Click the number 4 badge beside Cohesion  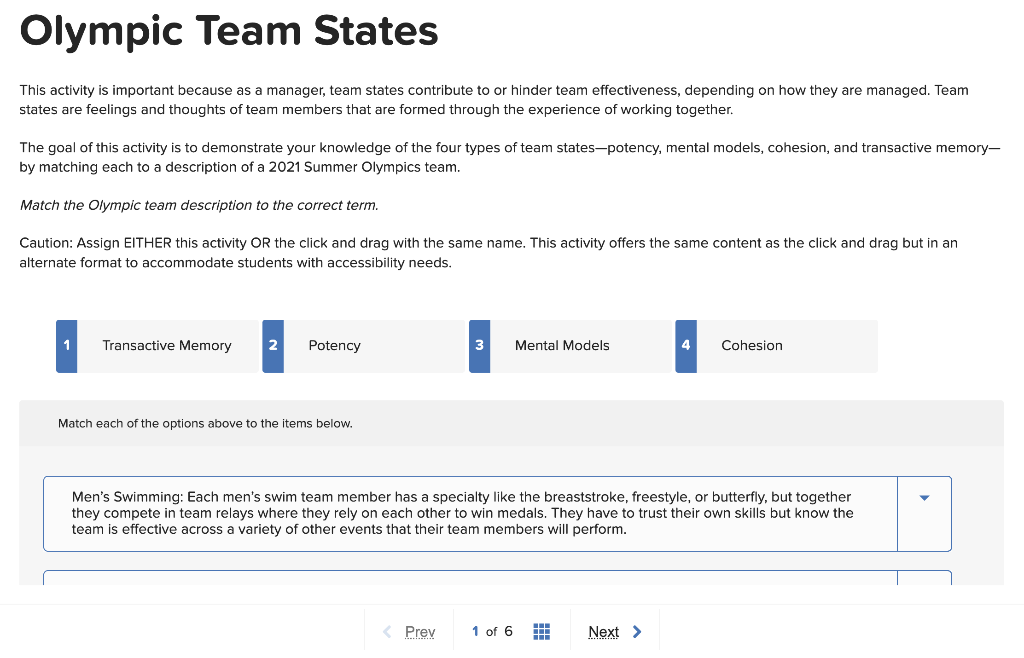click(686, 345)
